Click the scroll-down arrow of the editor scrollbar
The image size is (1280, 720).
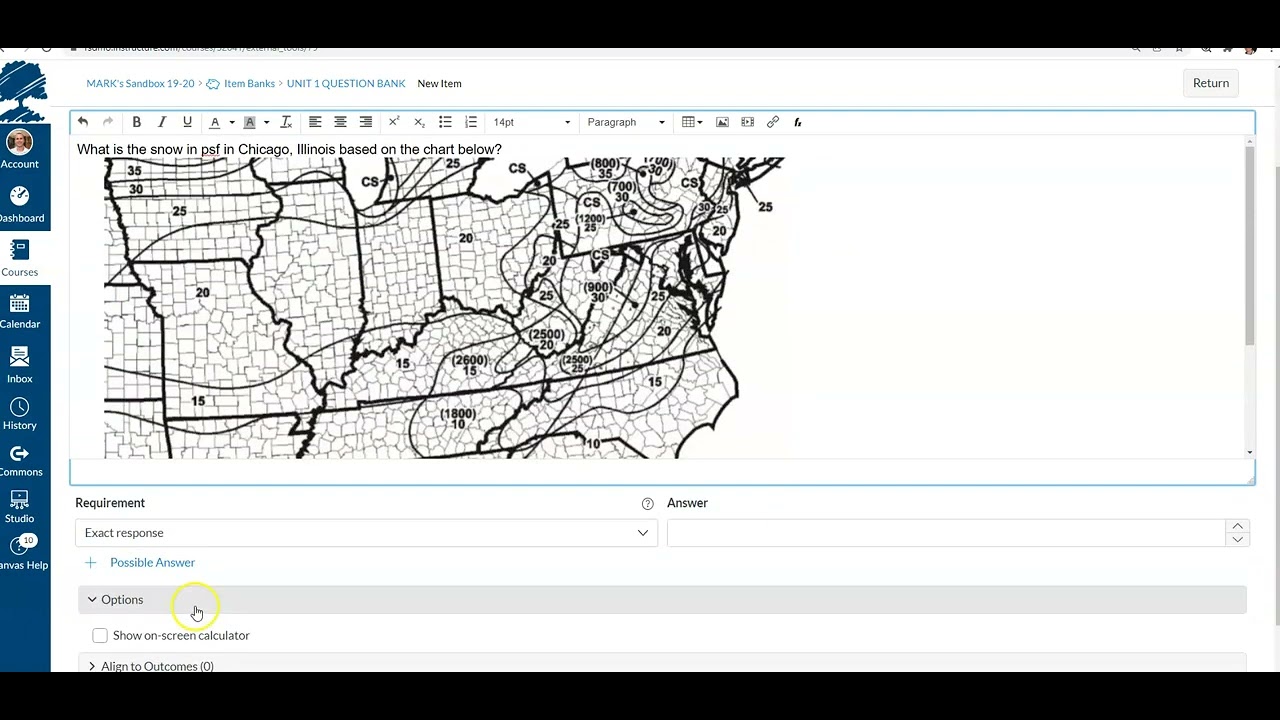coord(1249,453)
